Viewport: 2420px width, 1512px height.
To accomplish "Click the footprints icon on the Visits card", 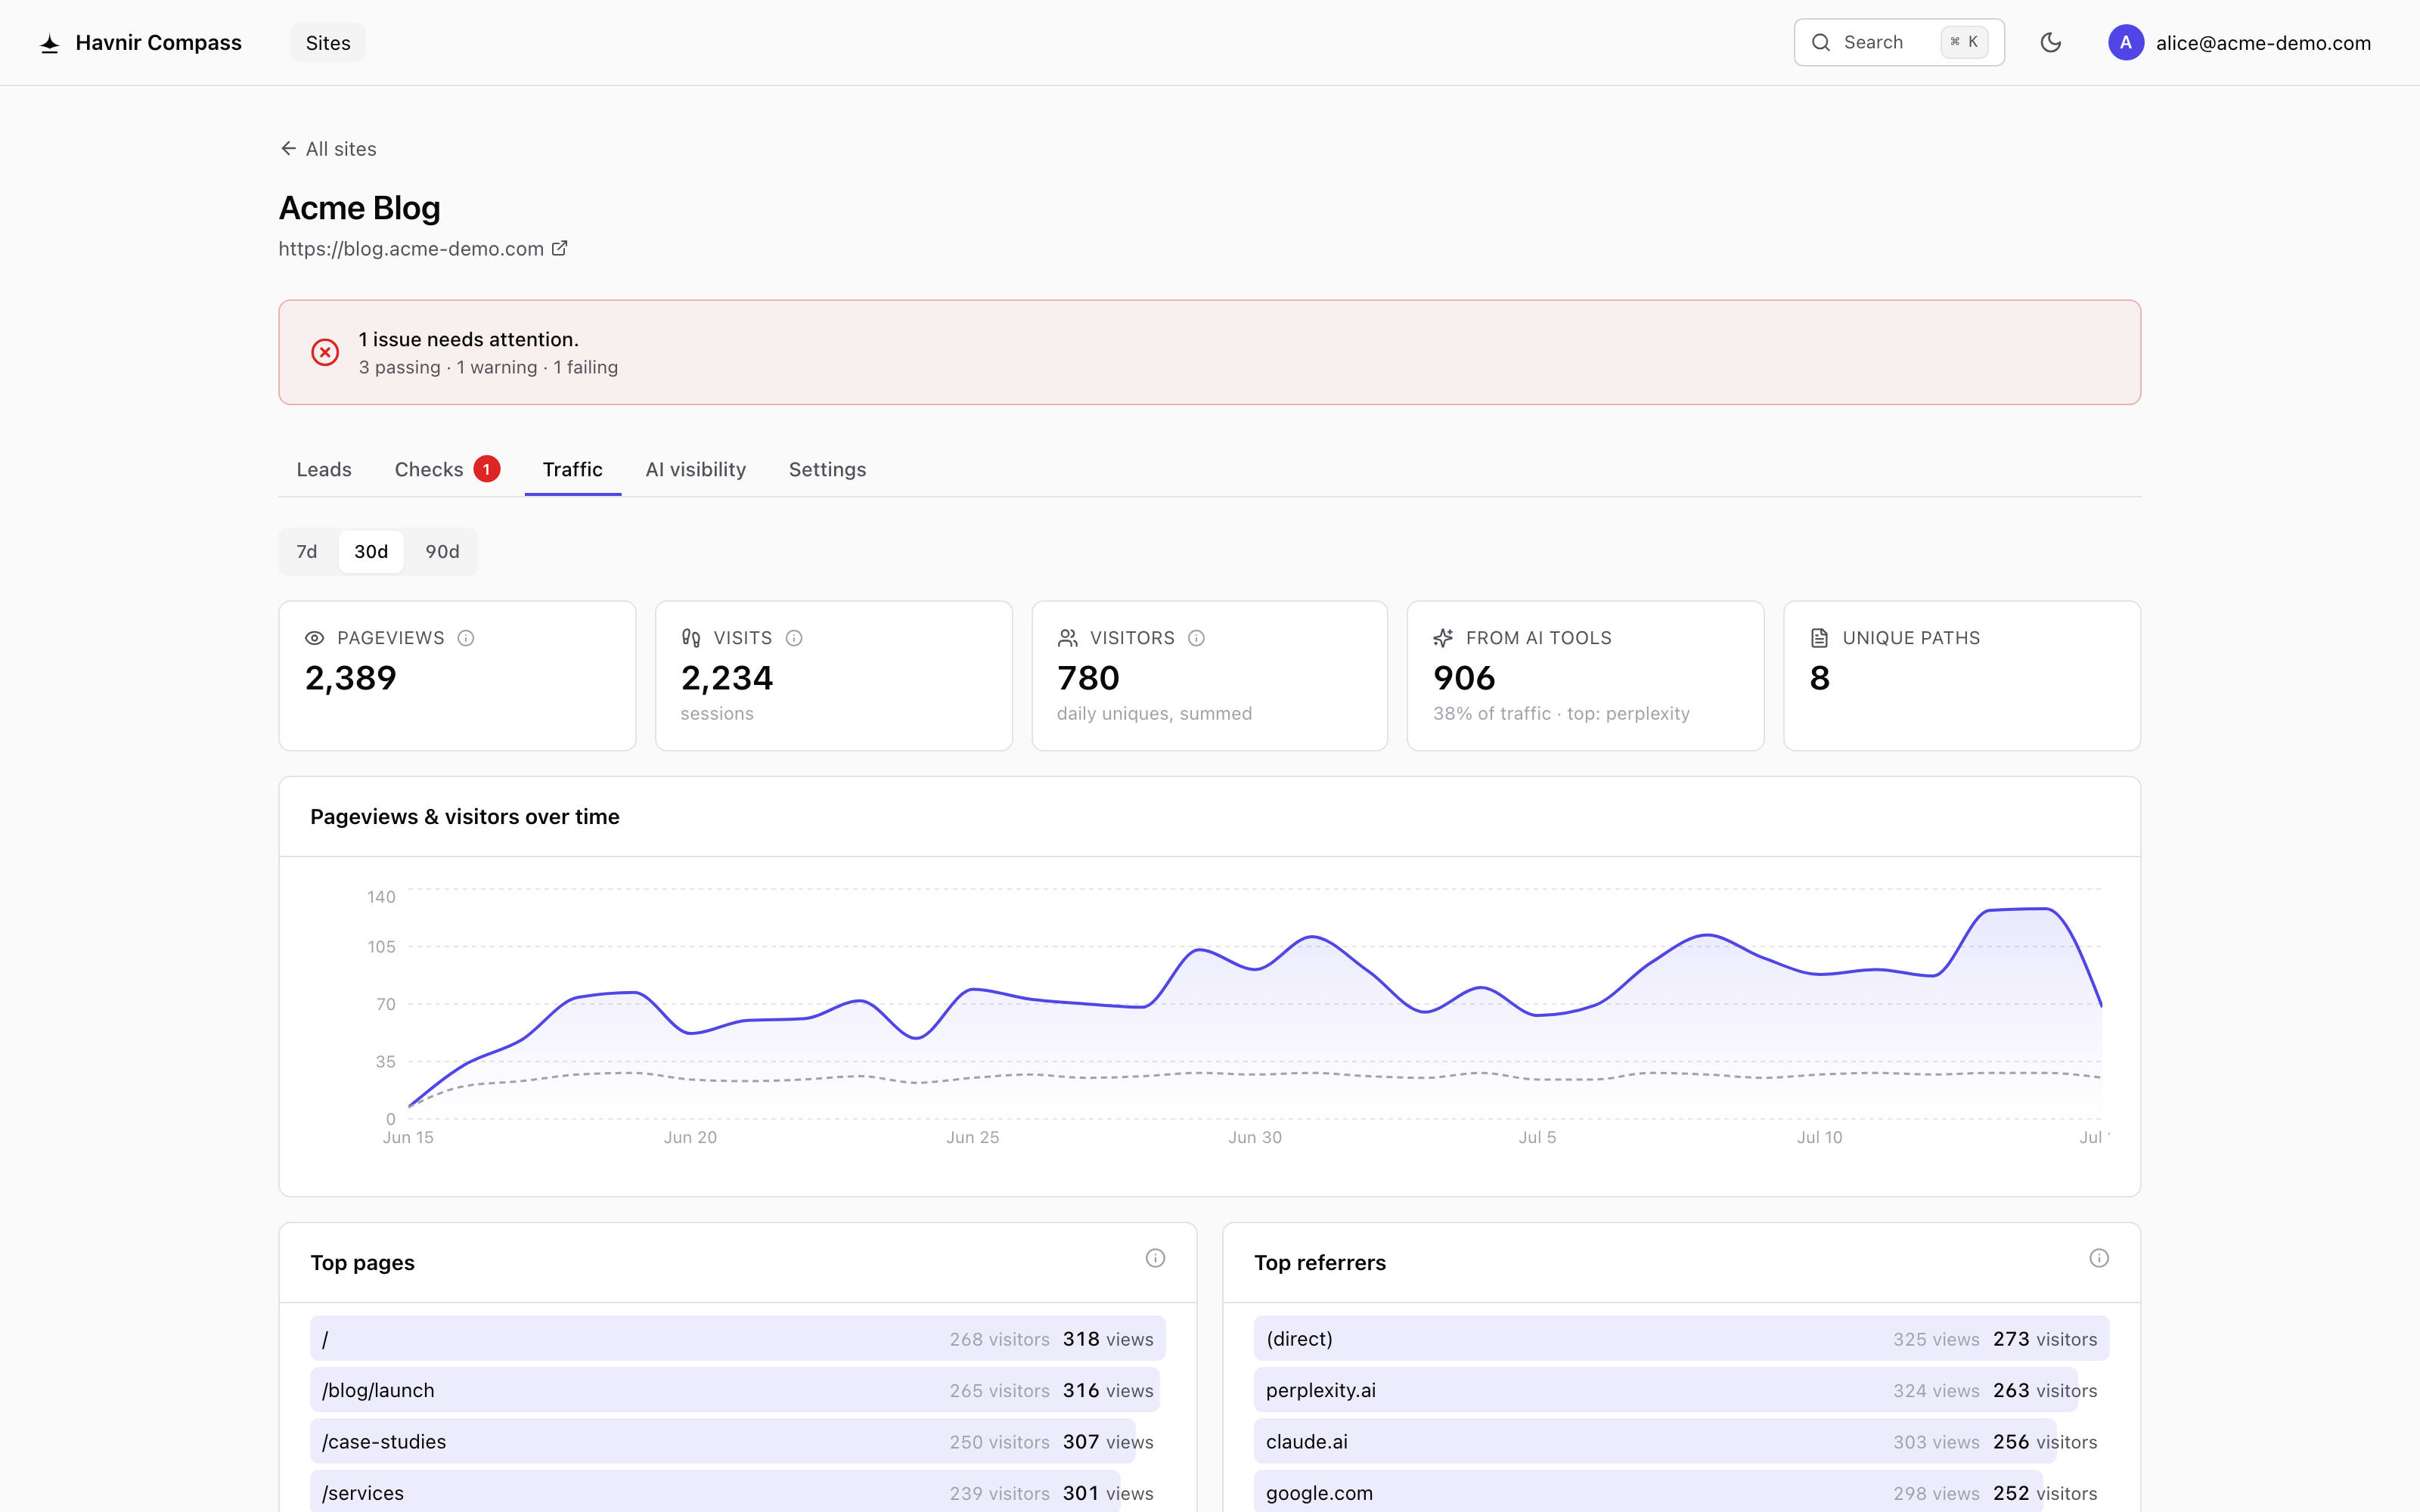I will point(691,638).
